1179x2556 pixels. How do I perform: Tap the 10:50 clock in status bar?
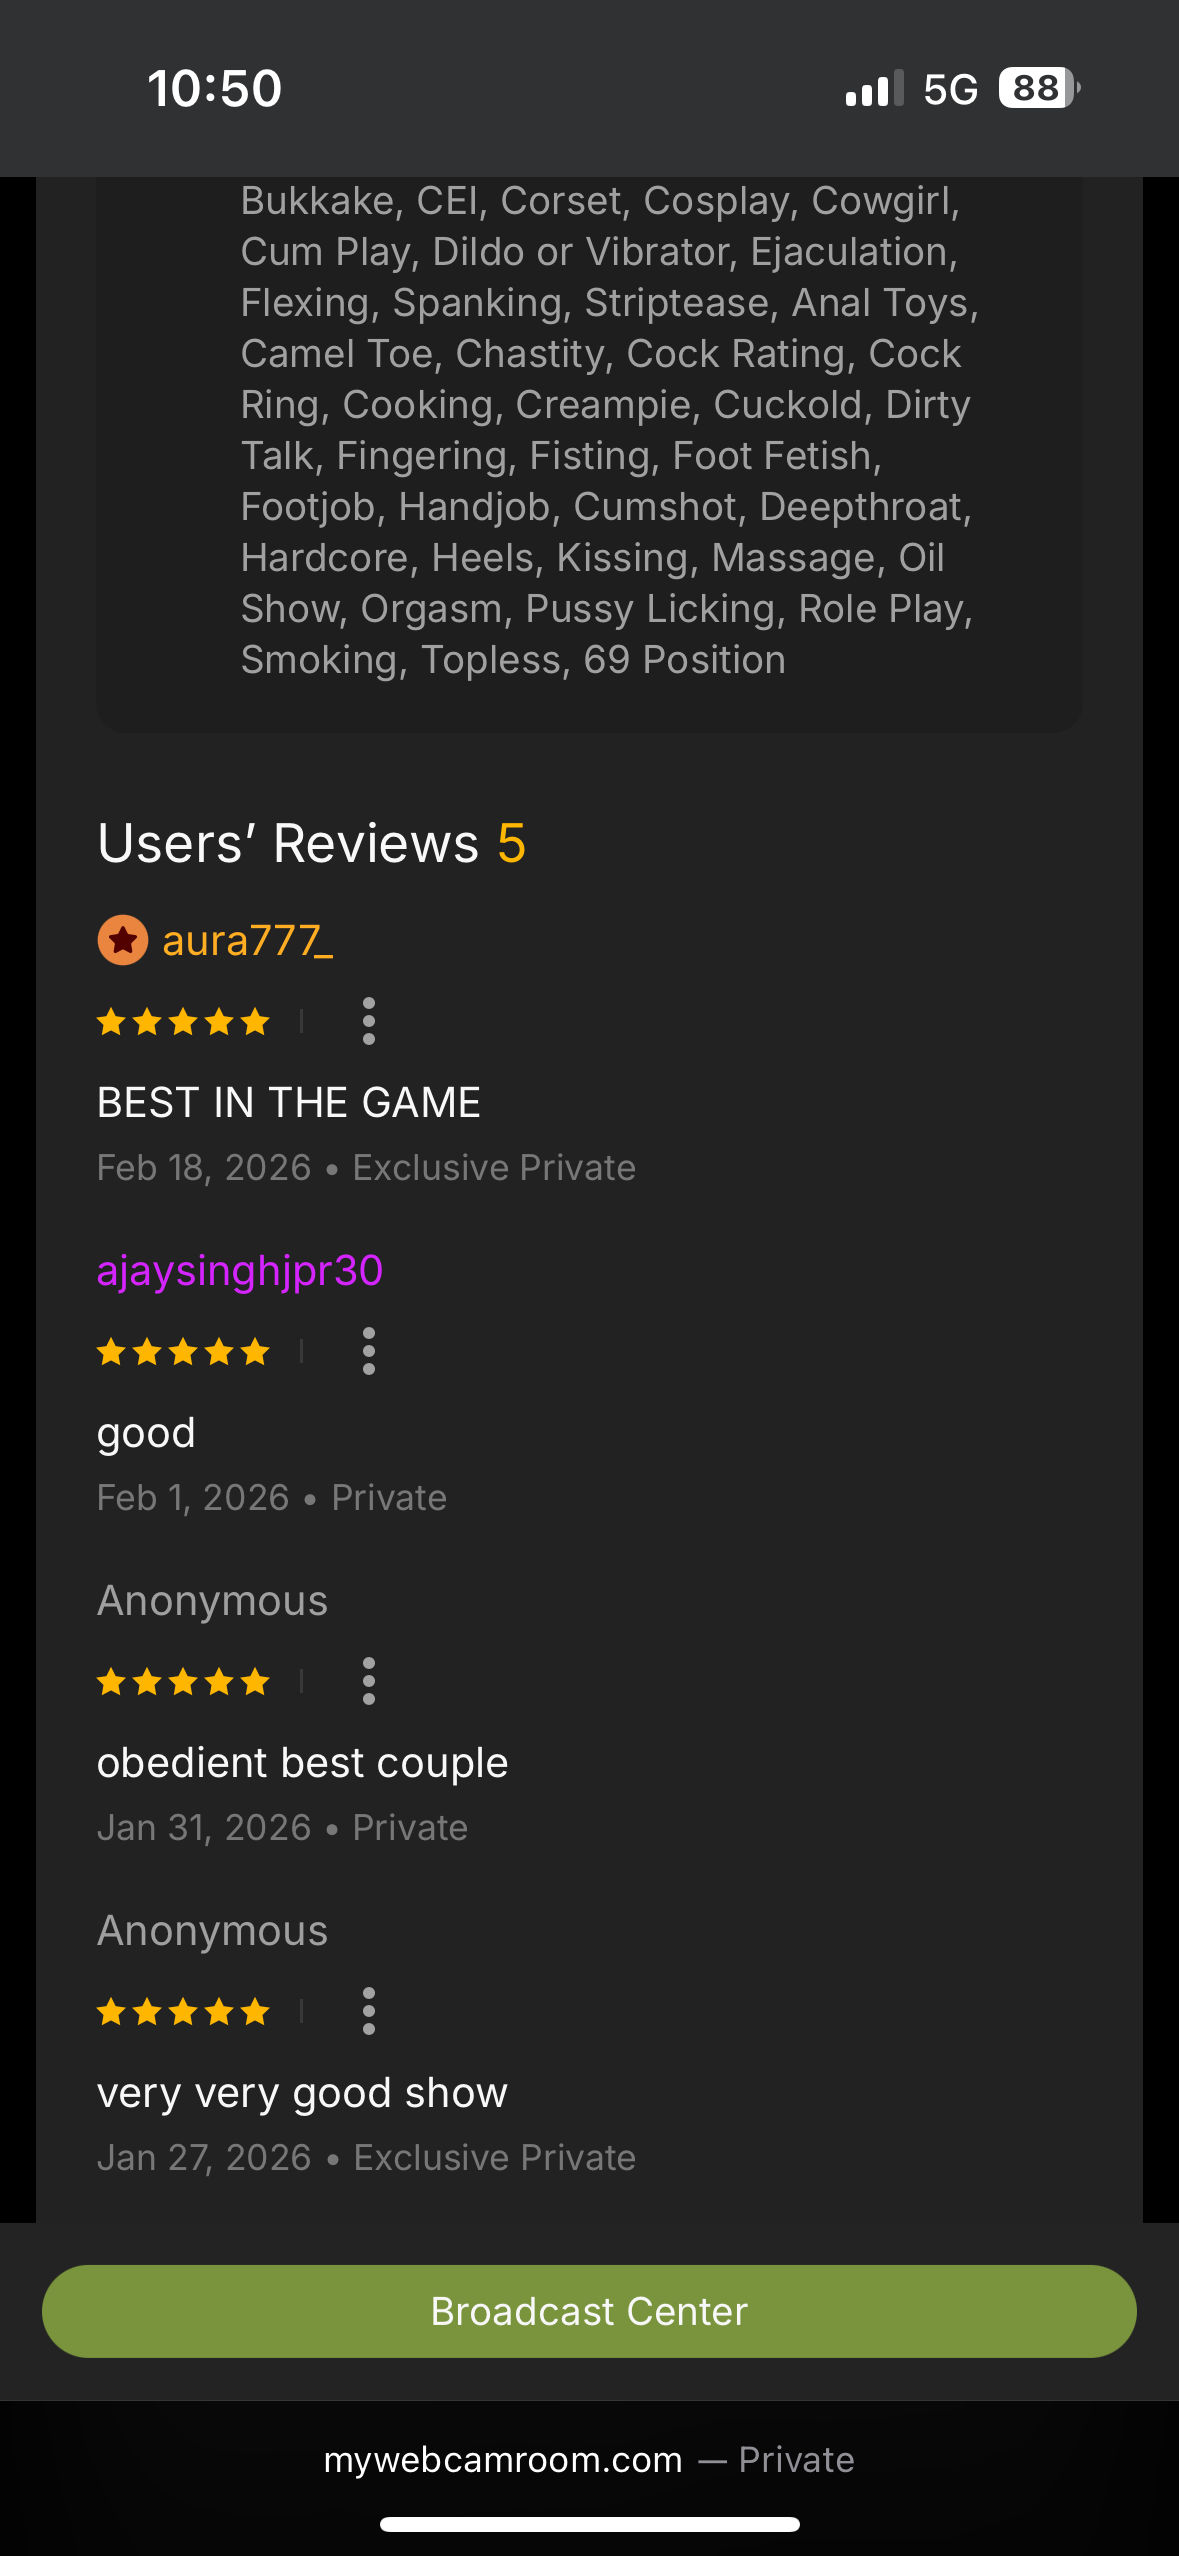pos(215,88)
